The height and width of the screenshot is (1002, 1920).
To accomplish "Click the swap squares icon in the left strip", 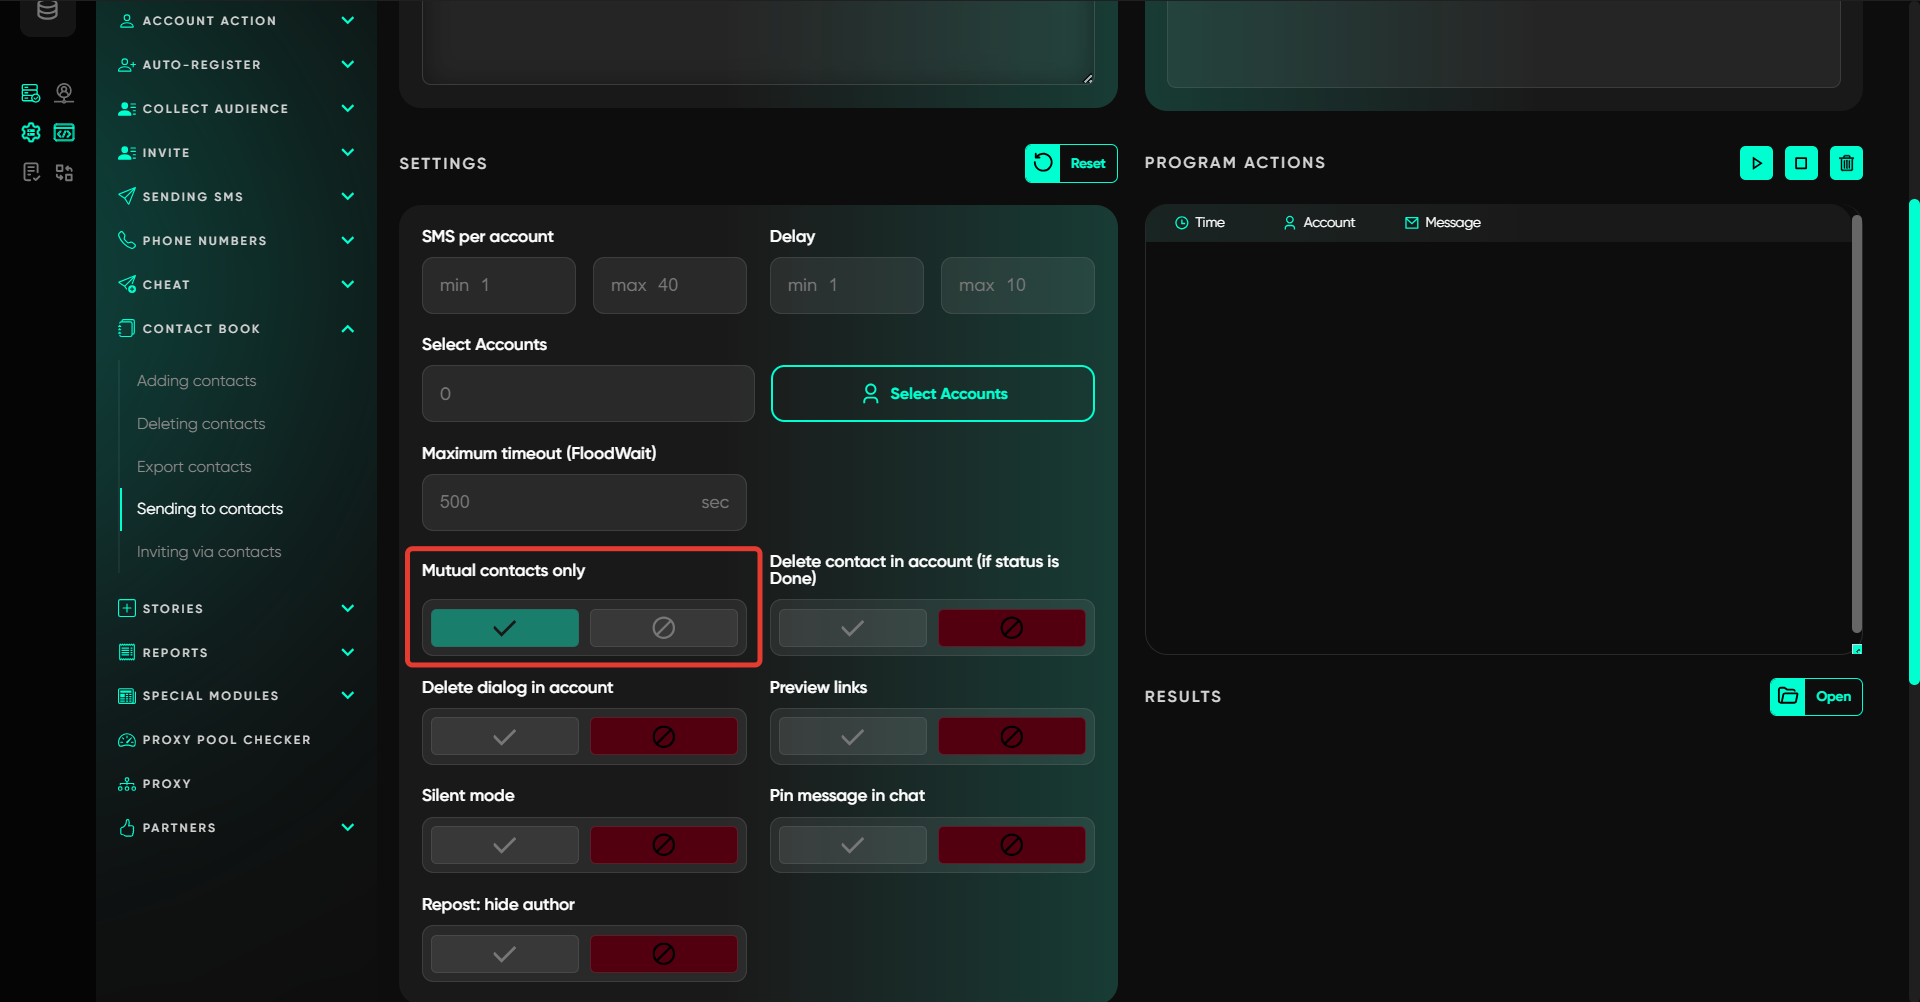I will [64, 173].
